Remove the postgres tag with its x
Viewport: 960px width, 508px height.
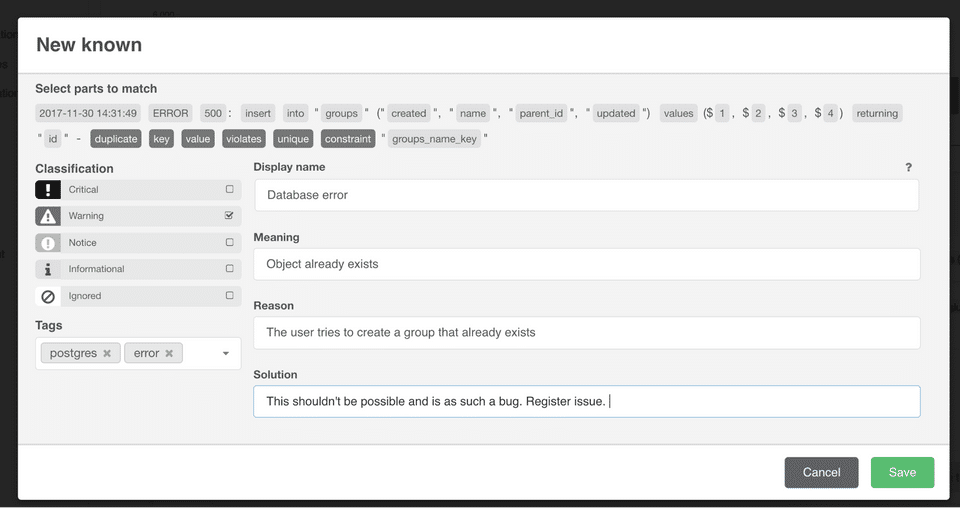[x=107, y=353]
